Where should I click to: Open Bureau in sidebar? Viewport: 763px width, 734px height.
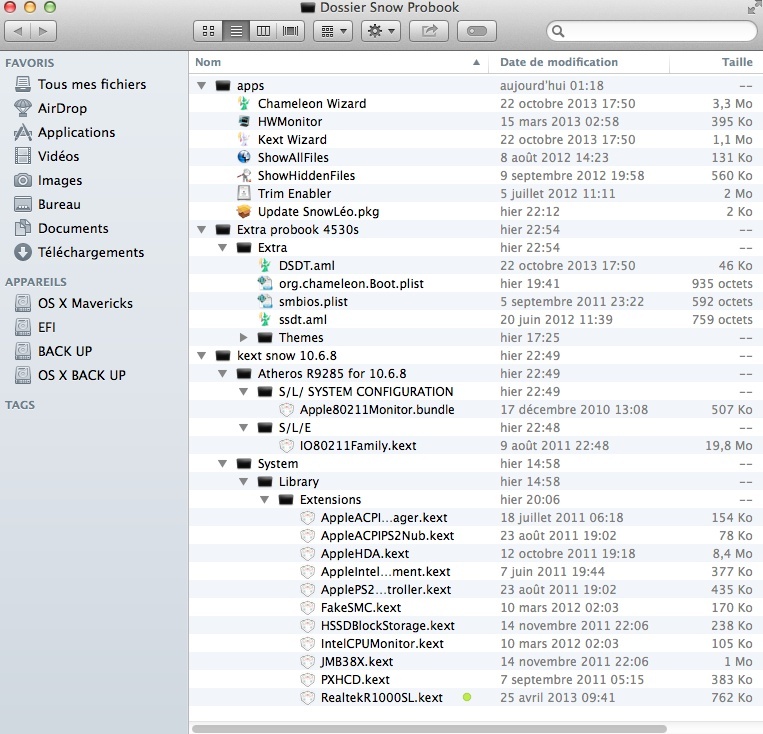pyautogui.click(x=47, y=204)
